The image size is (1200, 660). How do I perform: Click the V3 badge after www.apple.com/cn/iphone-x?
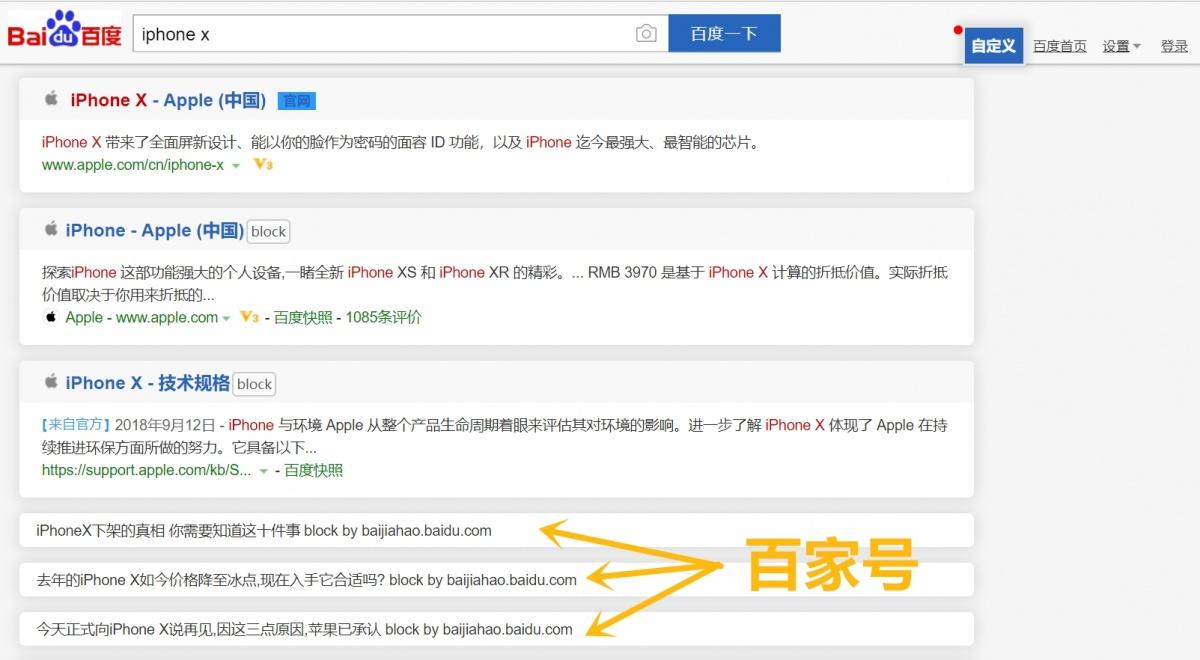[x=263, y=165]
